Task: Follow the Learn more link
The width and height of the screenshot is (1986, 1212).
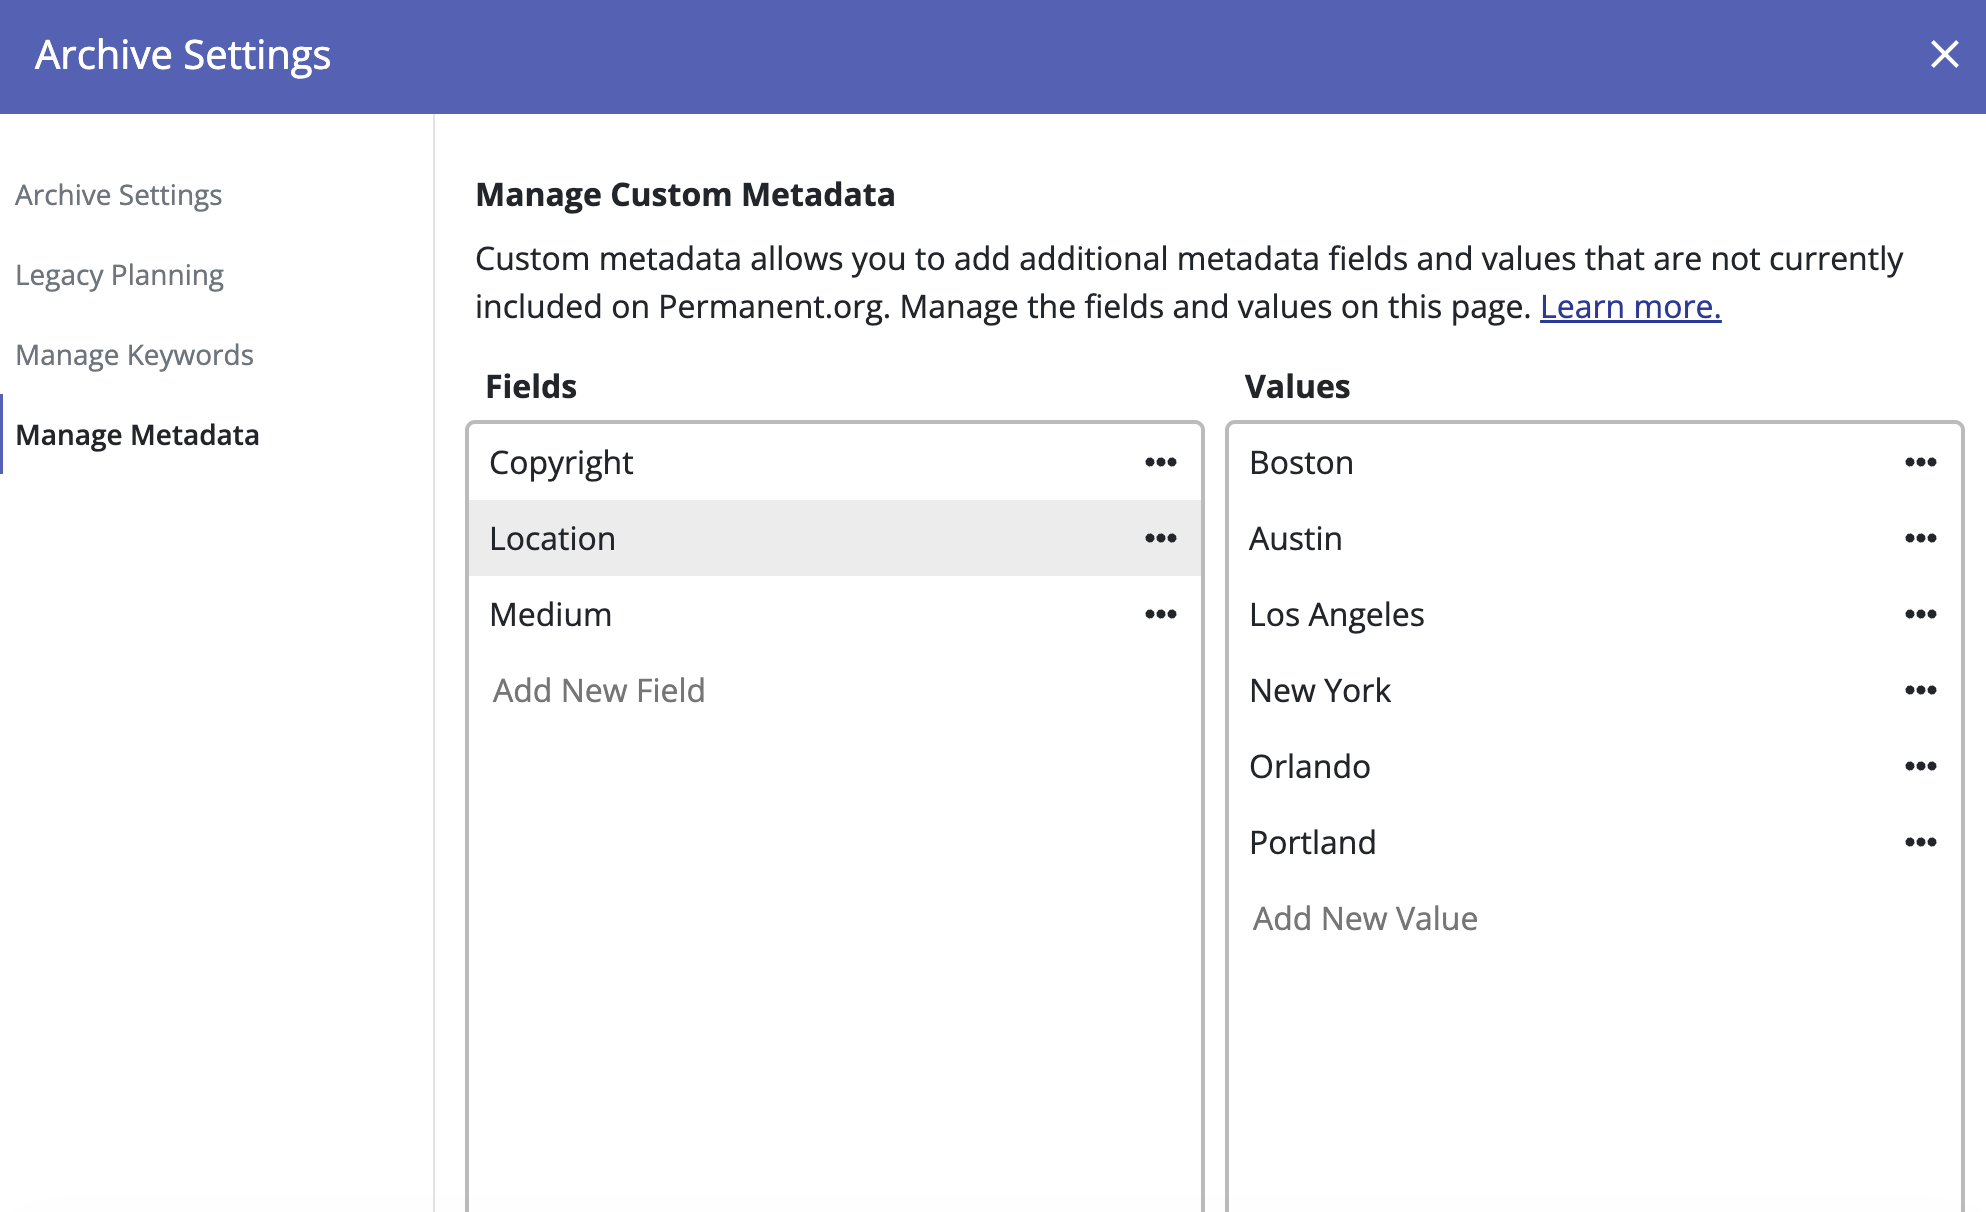Action: coord(1630,307)
